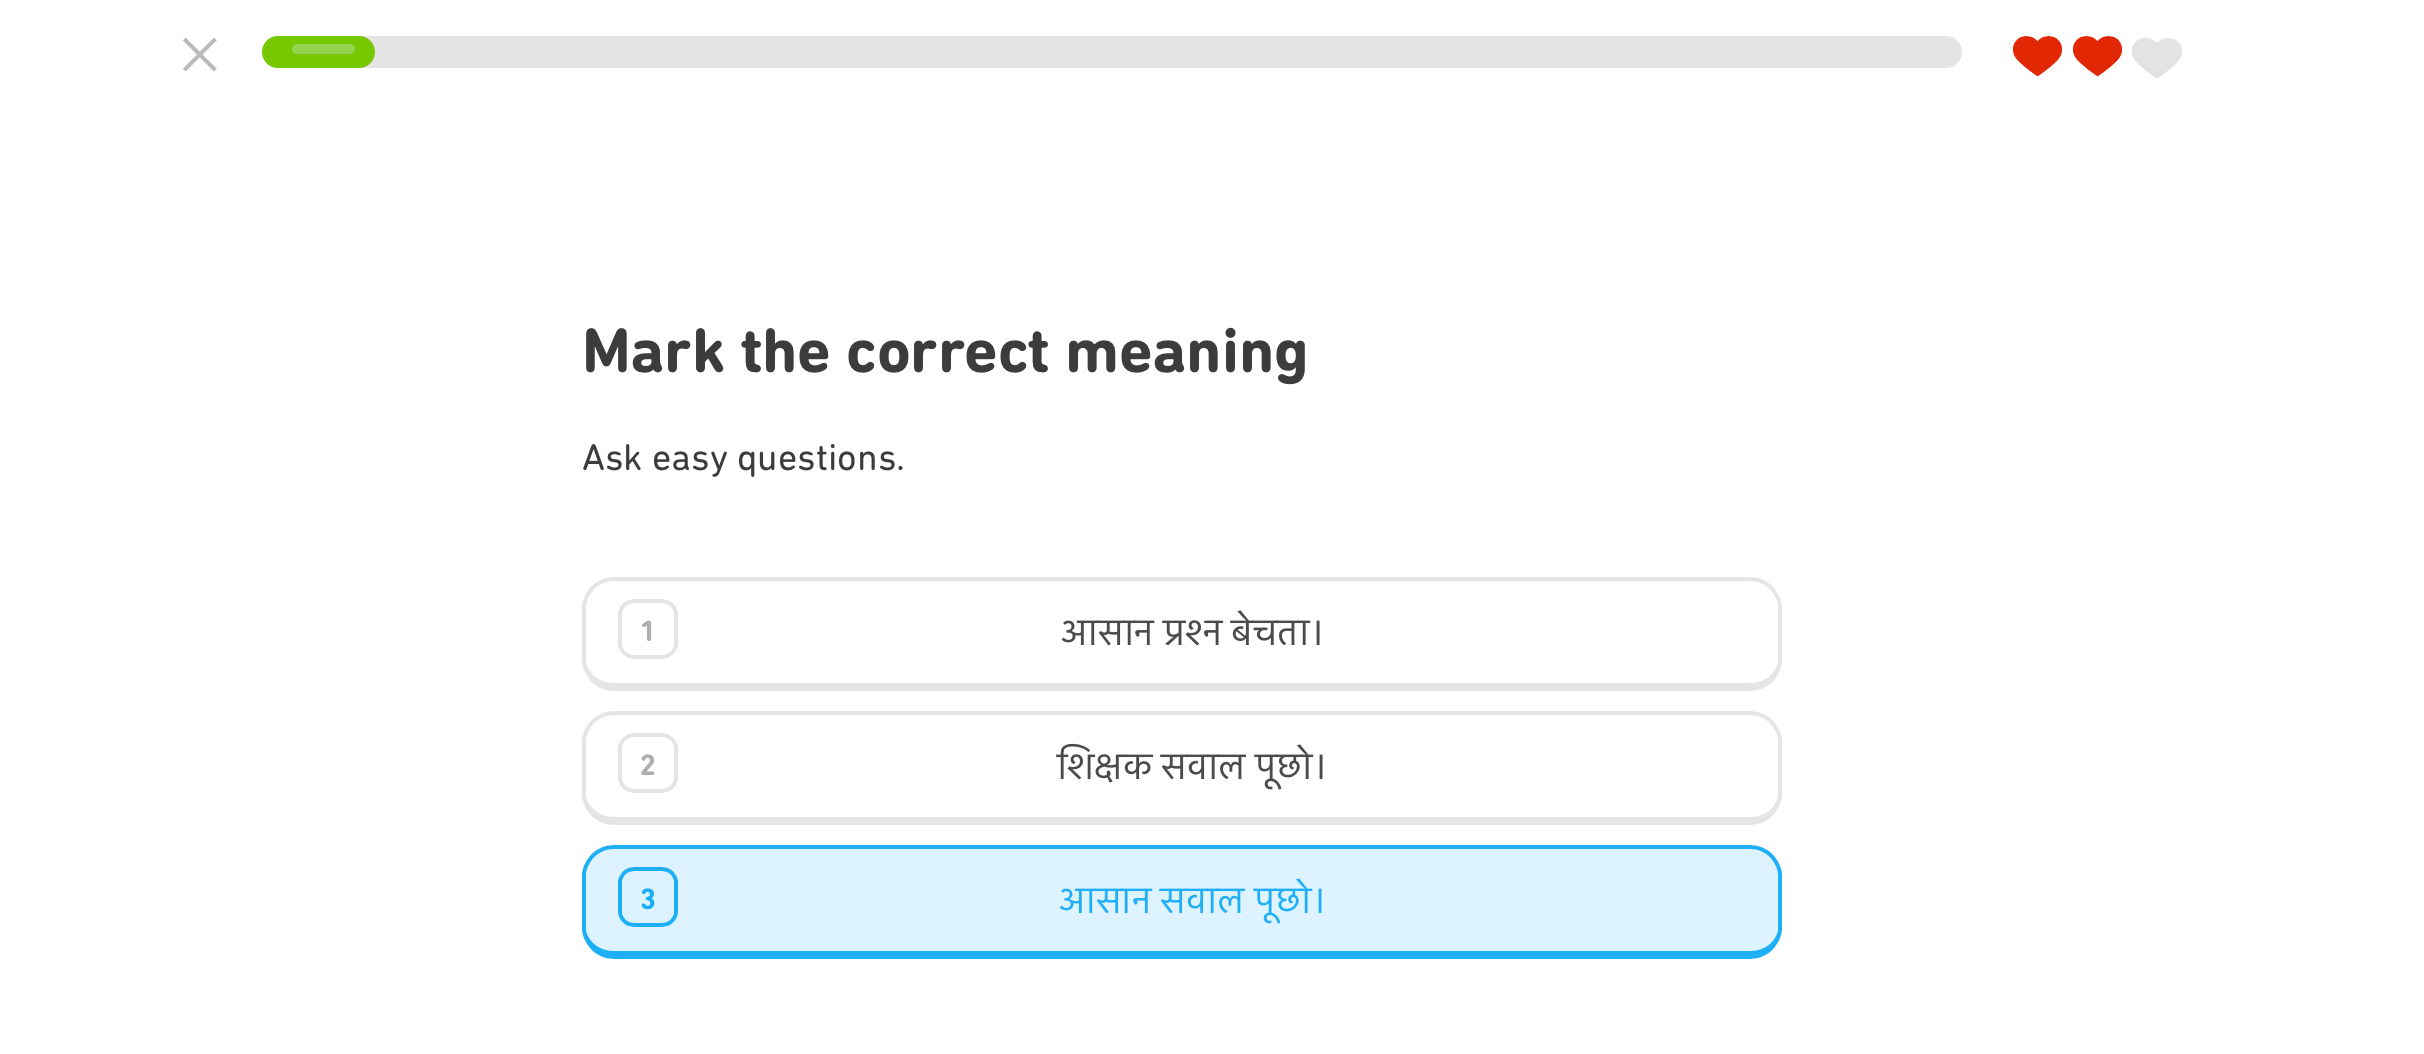This screenshot has width=2424, height=1054.
Task: Click the number 2 key badge
Action: [x=648, y=763]
